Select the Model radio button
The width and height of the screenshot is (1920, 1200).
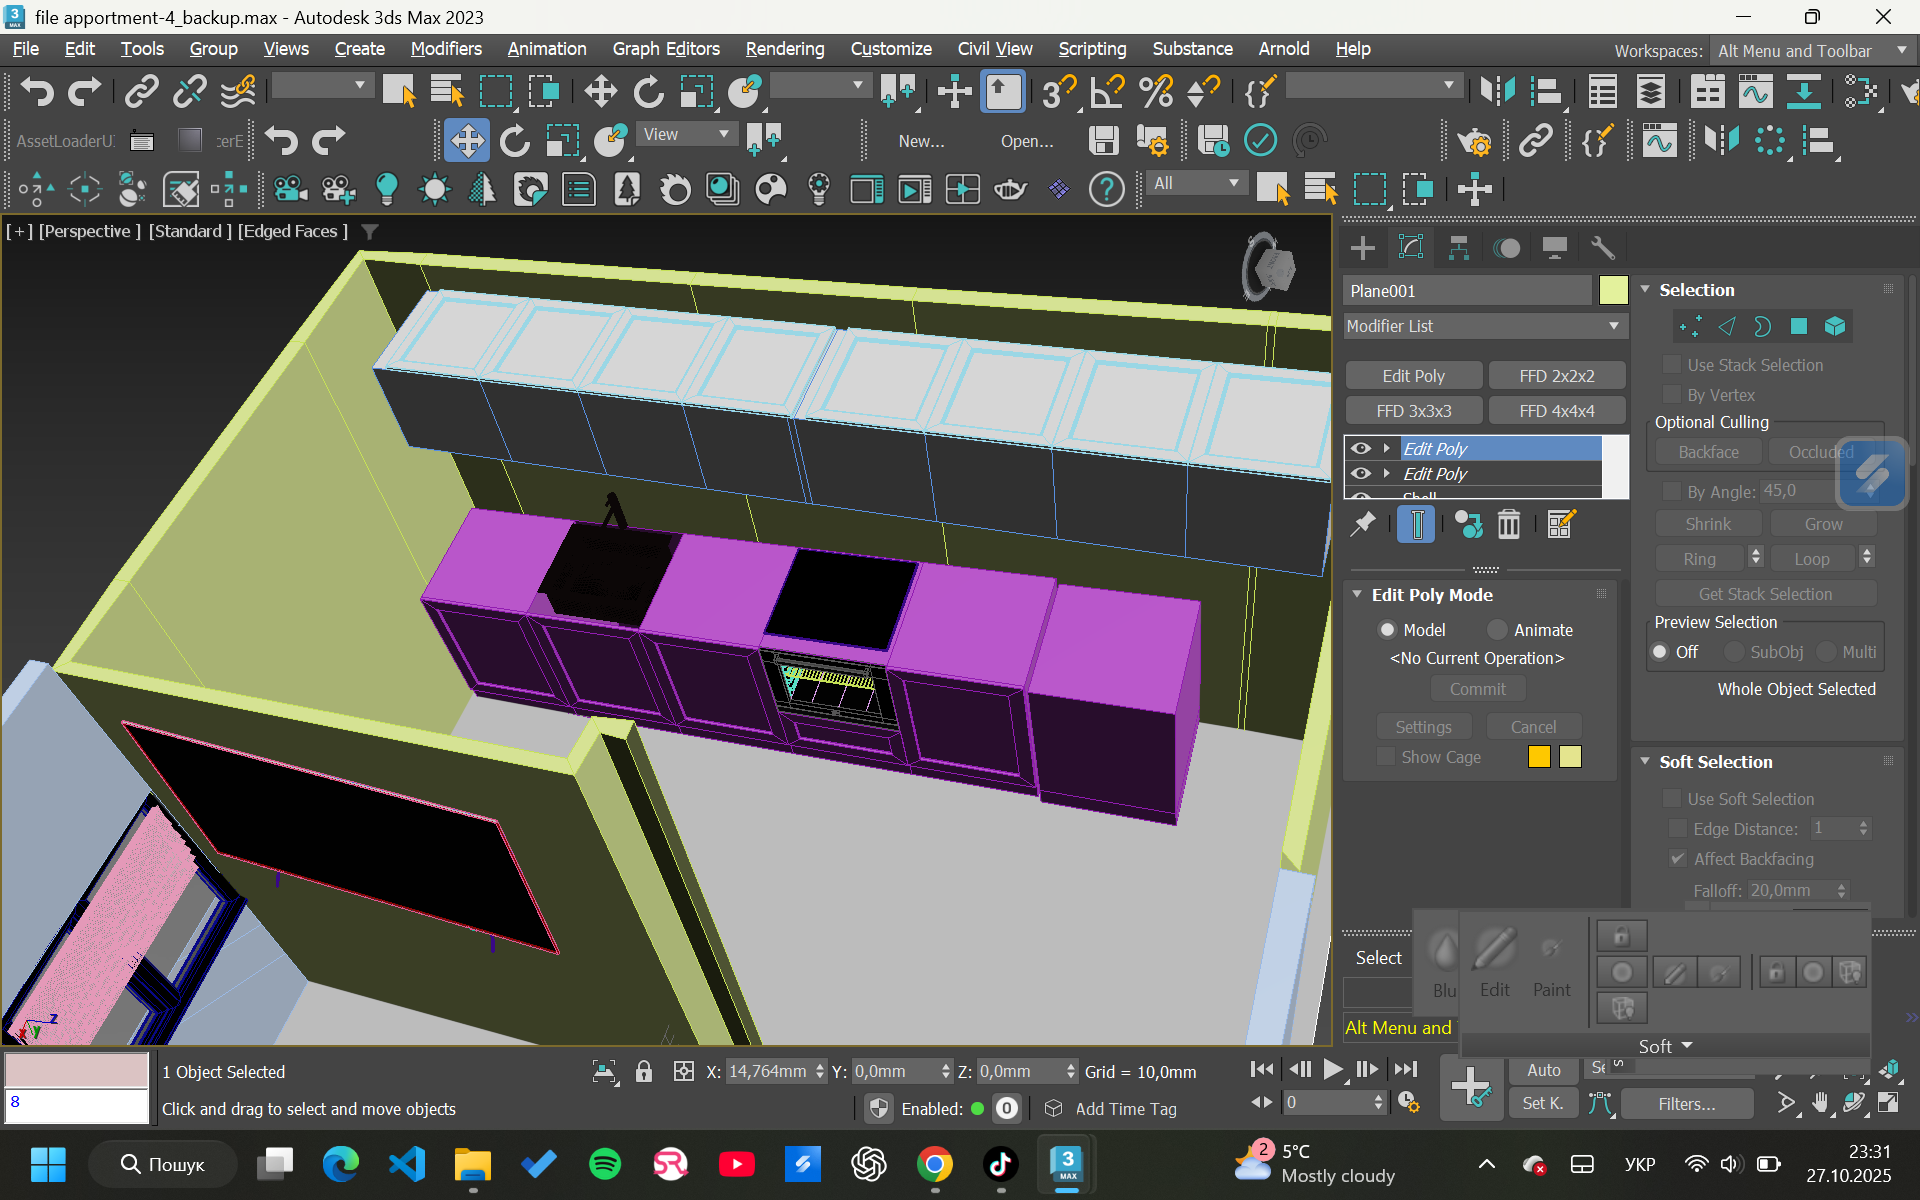pyautogui.click(x=1387, y=629)
